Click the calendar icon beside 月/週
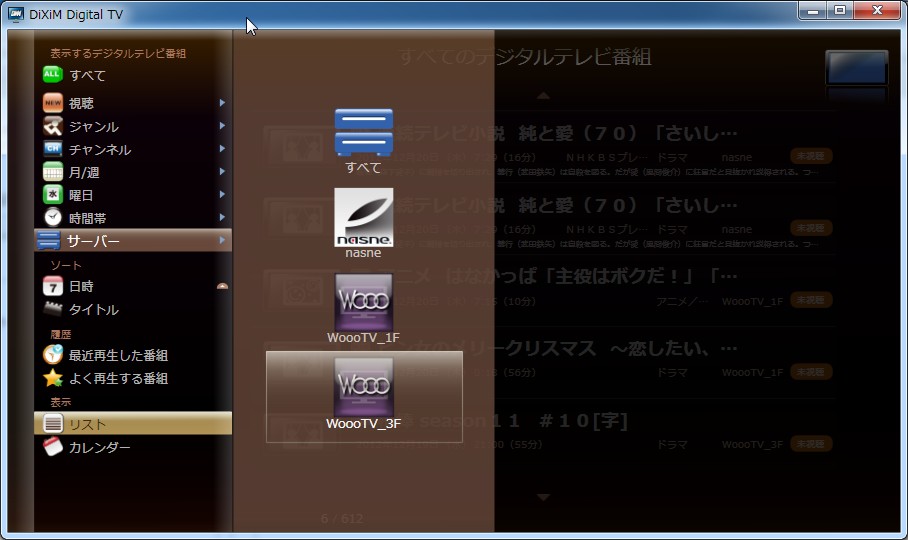The width and height of the screenshot is (908, 540). coord(53,172)
